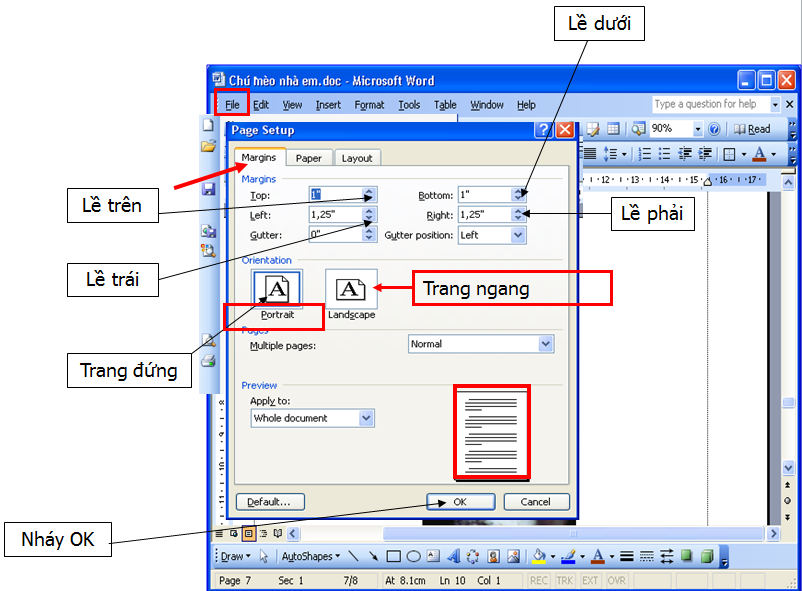
Task: Click the New Blank Document icon
Action: (208, 125)
